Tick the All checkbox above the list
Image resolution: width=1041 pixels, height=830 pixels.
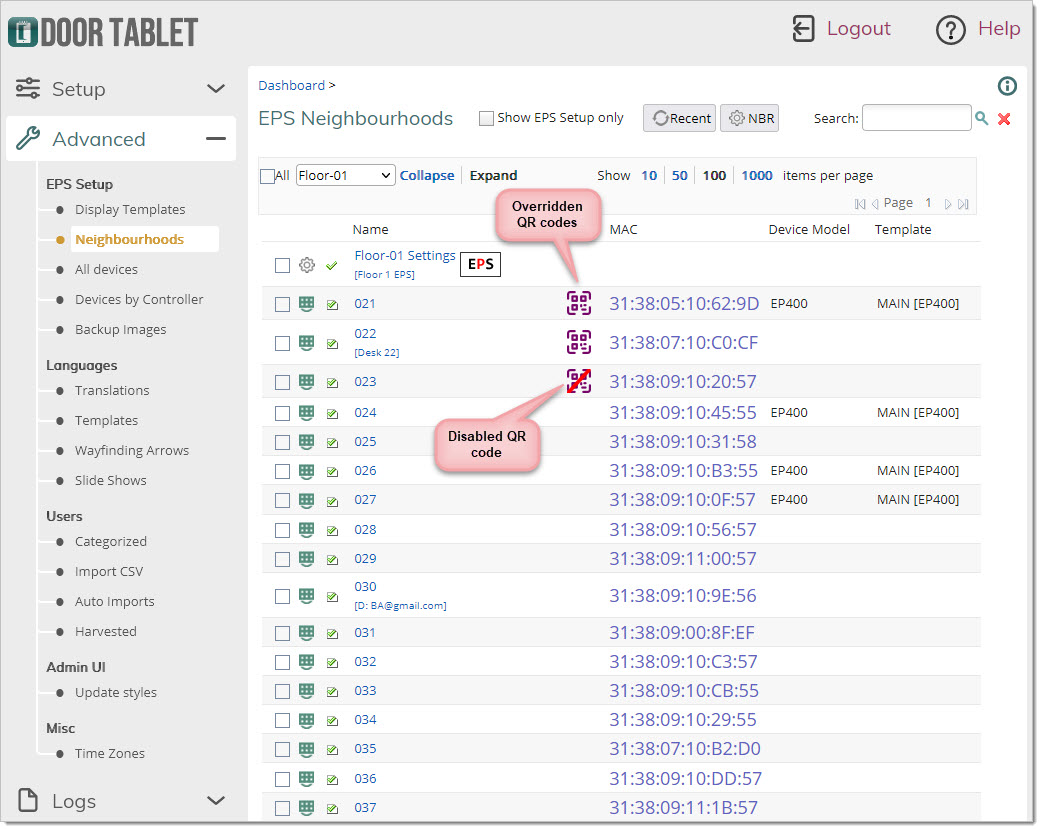click(x=267, y=176)
